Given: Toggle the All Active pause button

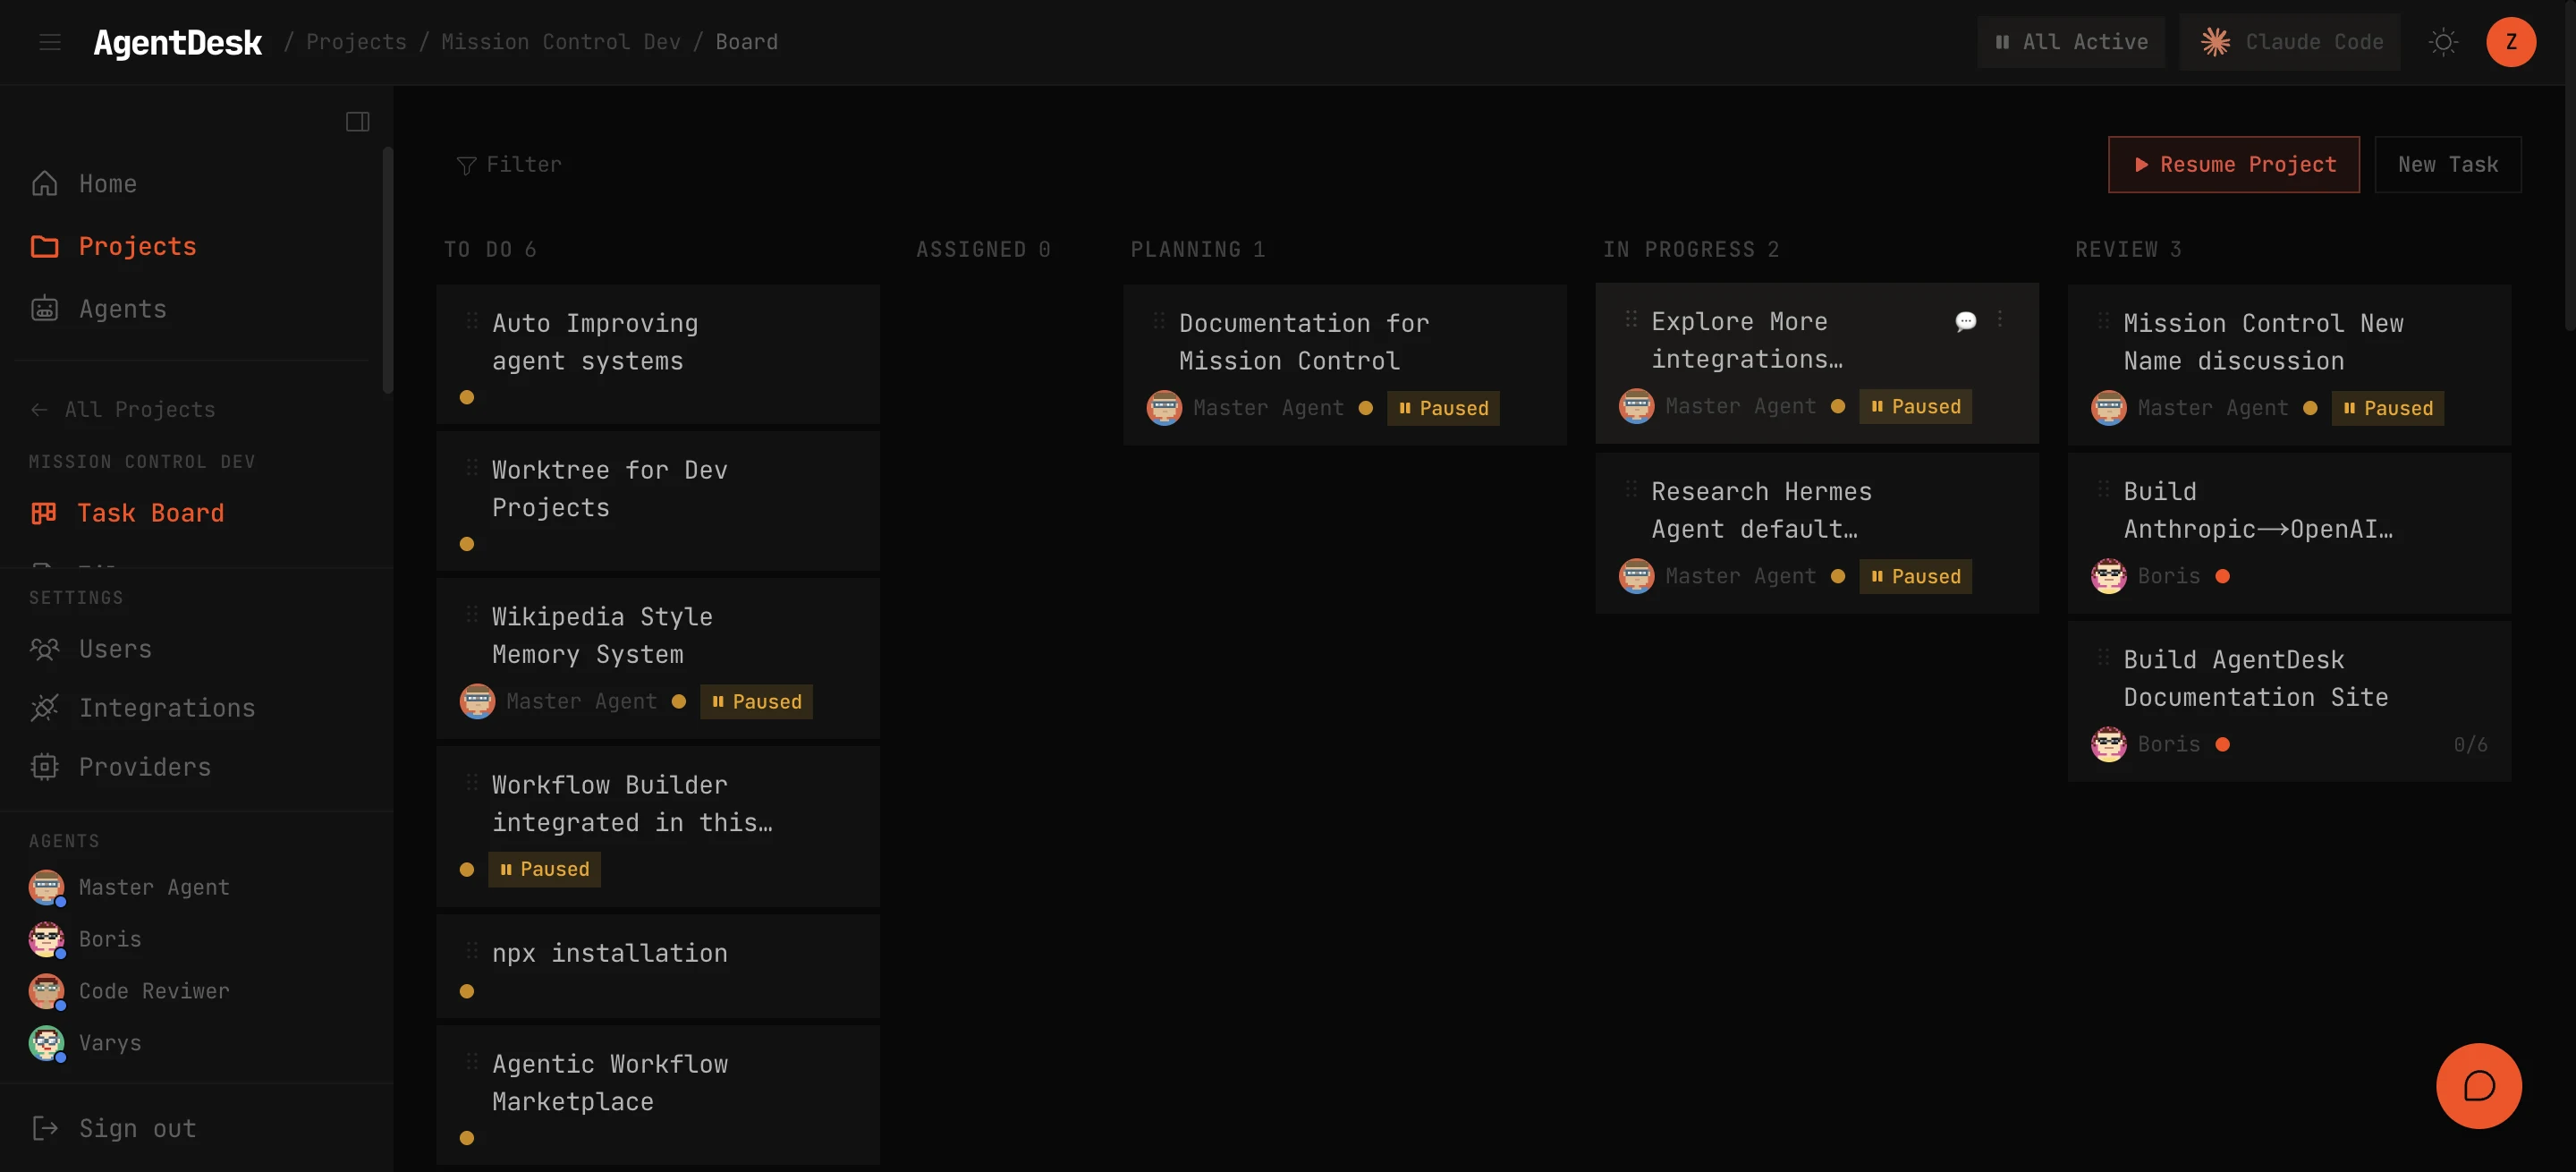Looking at the screenshot, I should pos(2071,42).
